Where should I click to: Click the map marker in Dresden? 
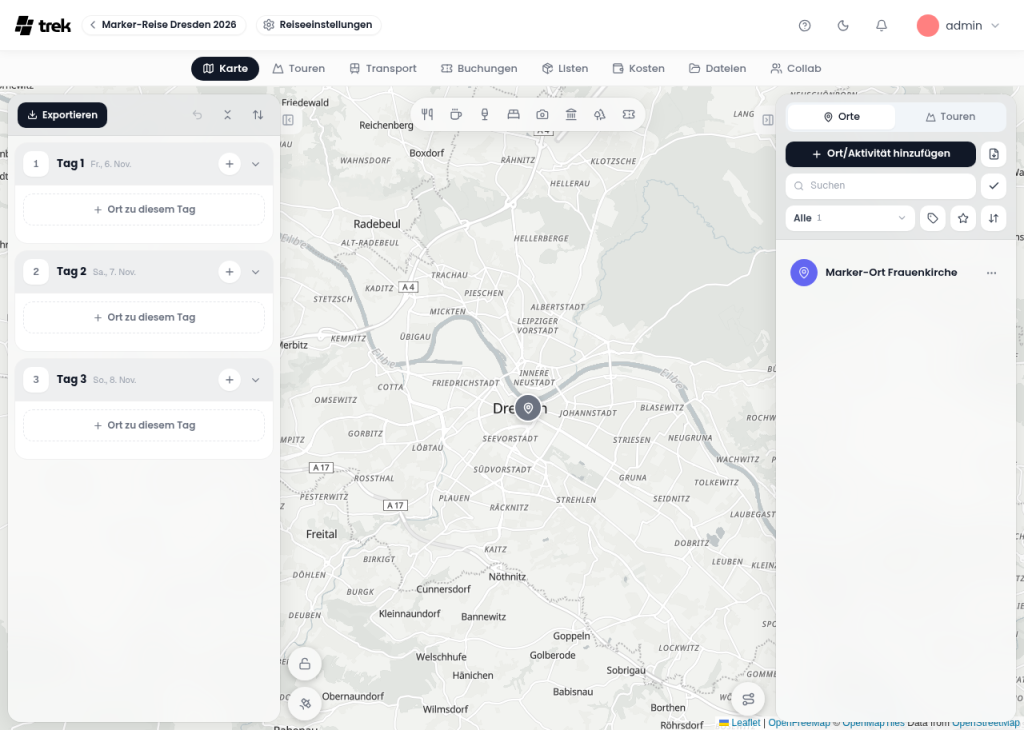tap(528, 408)
